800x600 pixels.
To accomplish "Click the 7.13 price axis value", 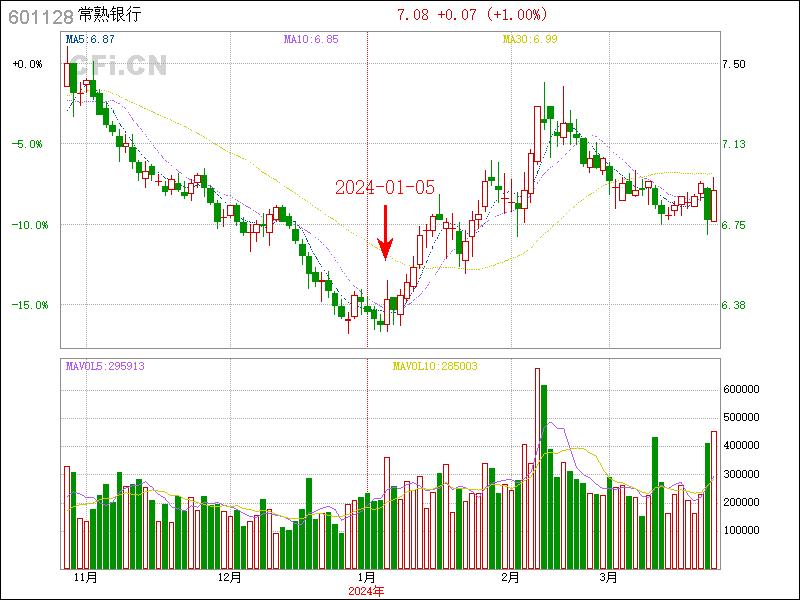I will tap(734, 144).
